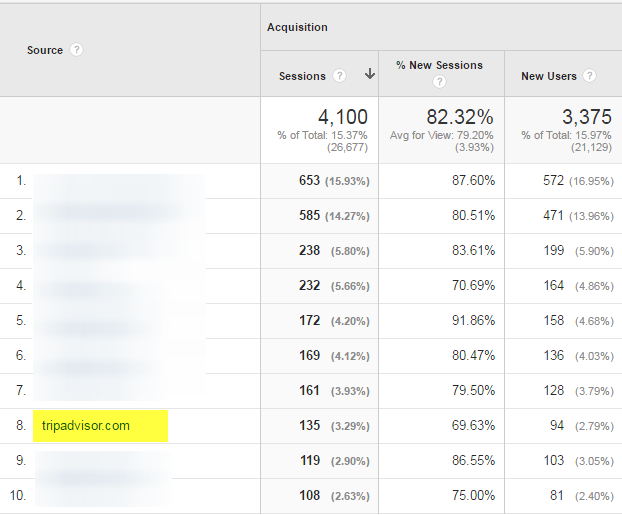Open help icon next to Sessions header
The height and width of the screenshot is (515, 622).
pos(339,75)
